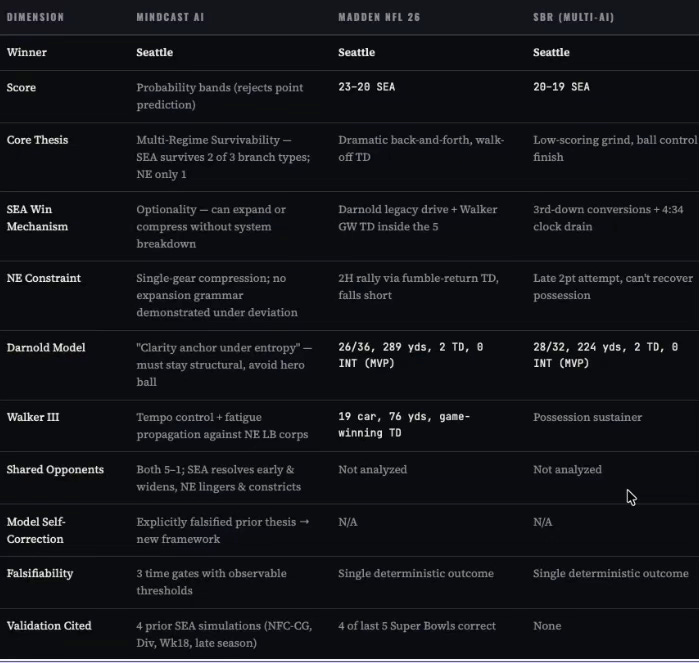This screenshot has width=699, height=663.
Task: Click N/A under SBR column
Action: tap(543, 522)
